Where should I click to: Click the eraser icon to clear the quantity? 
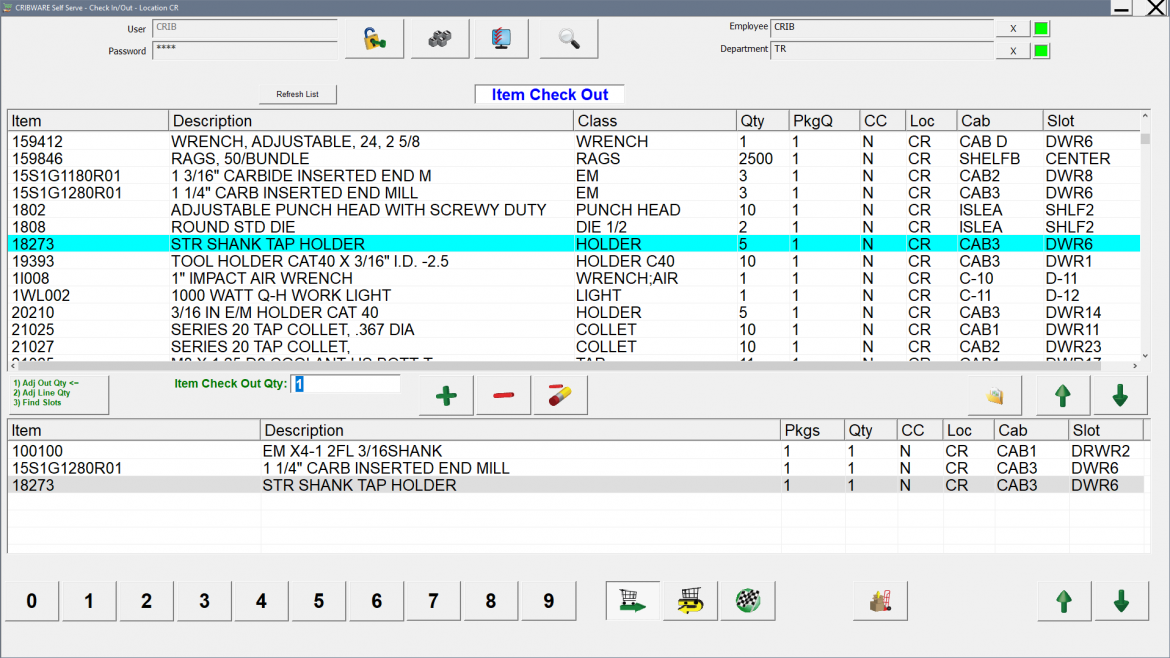[x=559, y=394]
